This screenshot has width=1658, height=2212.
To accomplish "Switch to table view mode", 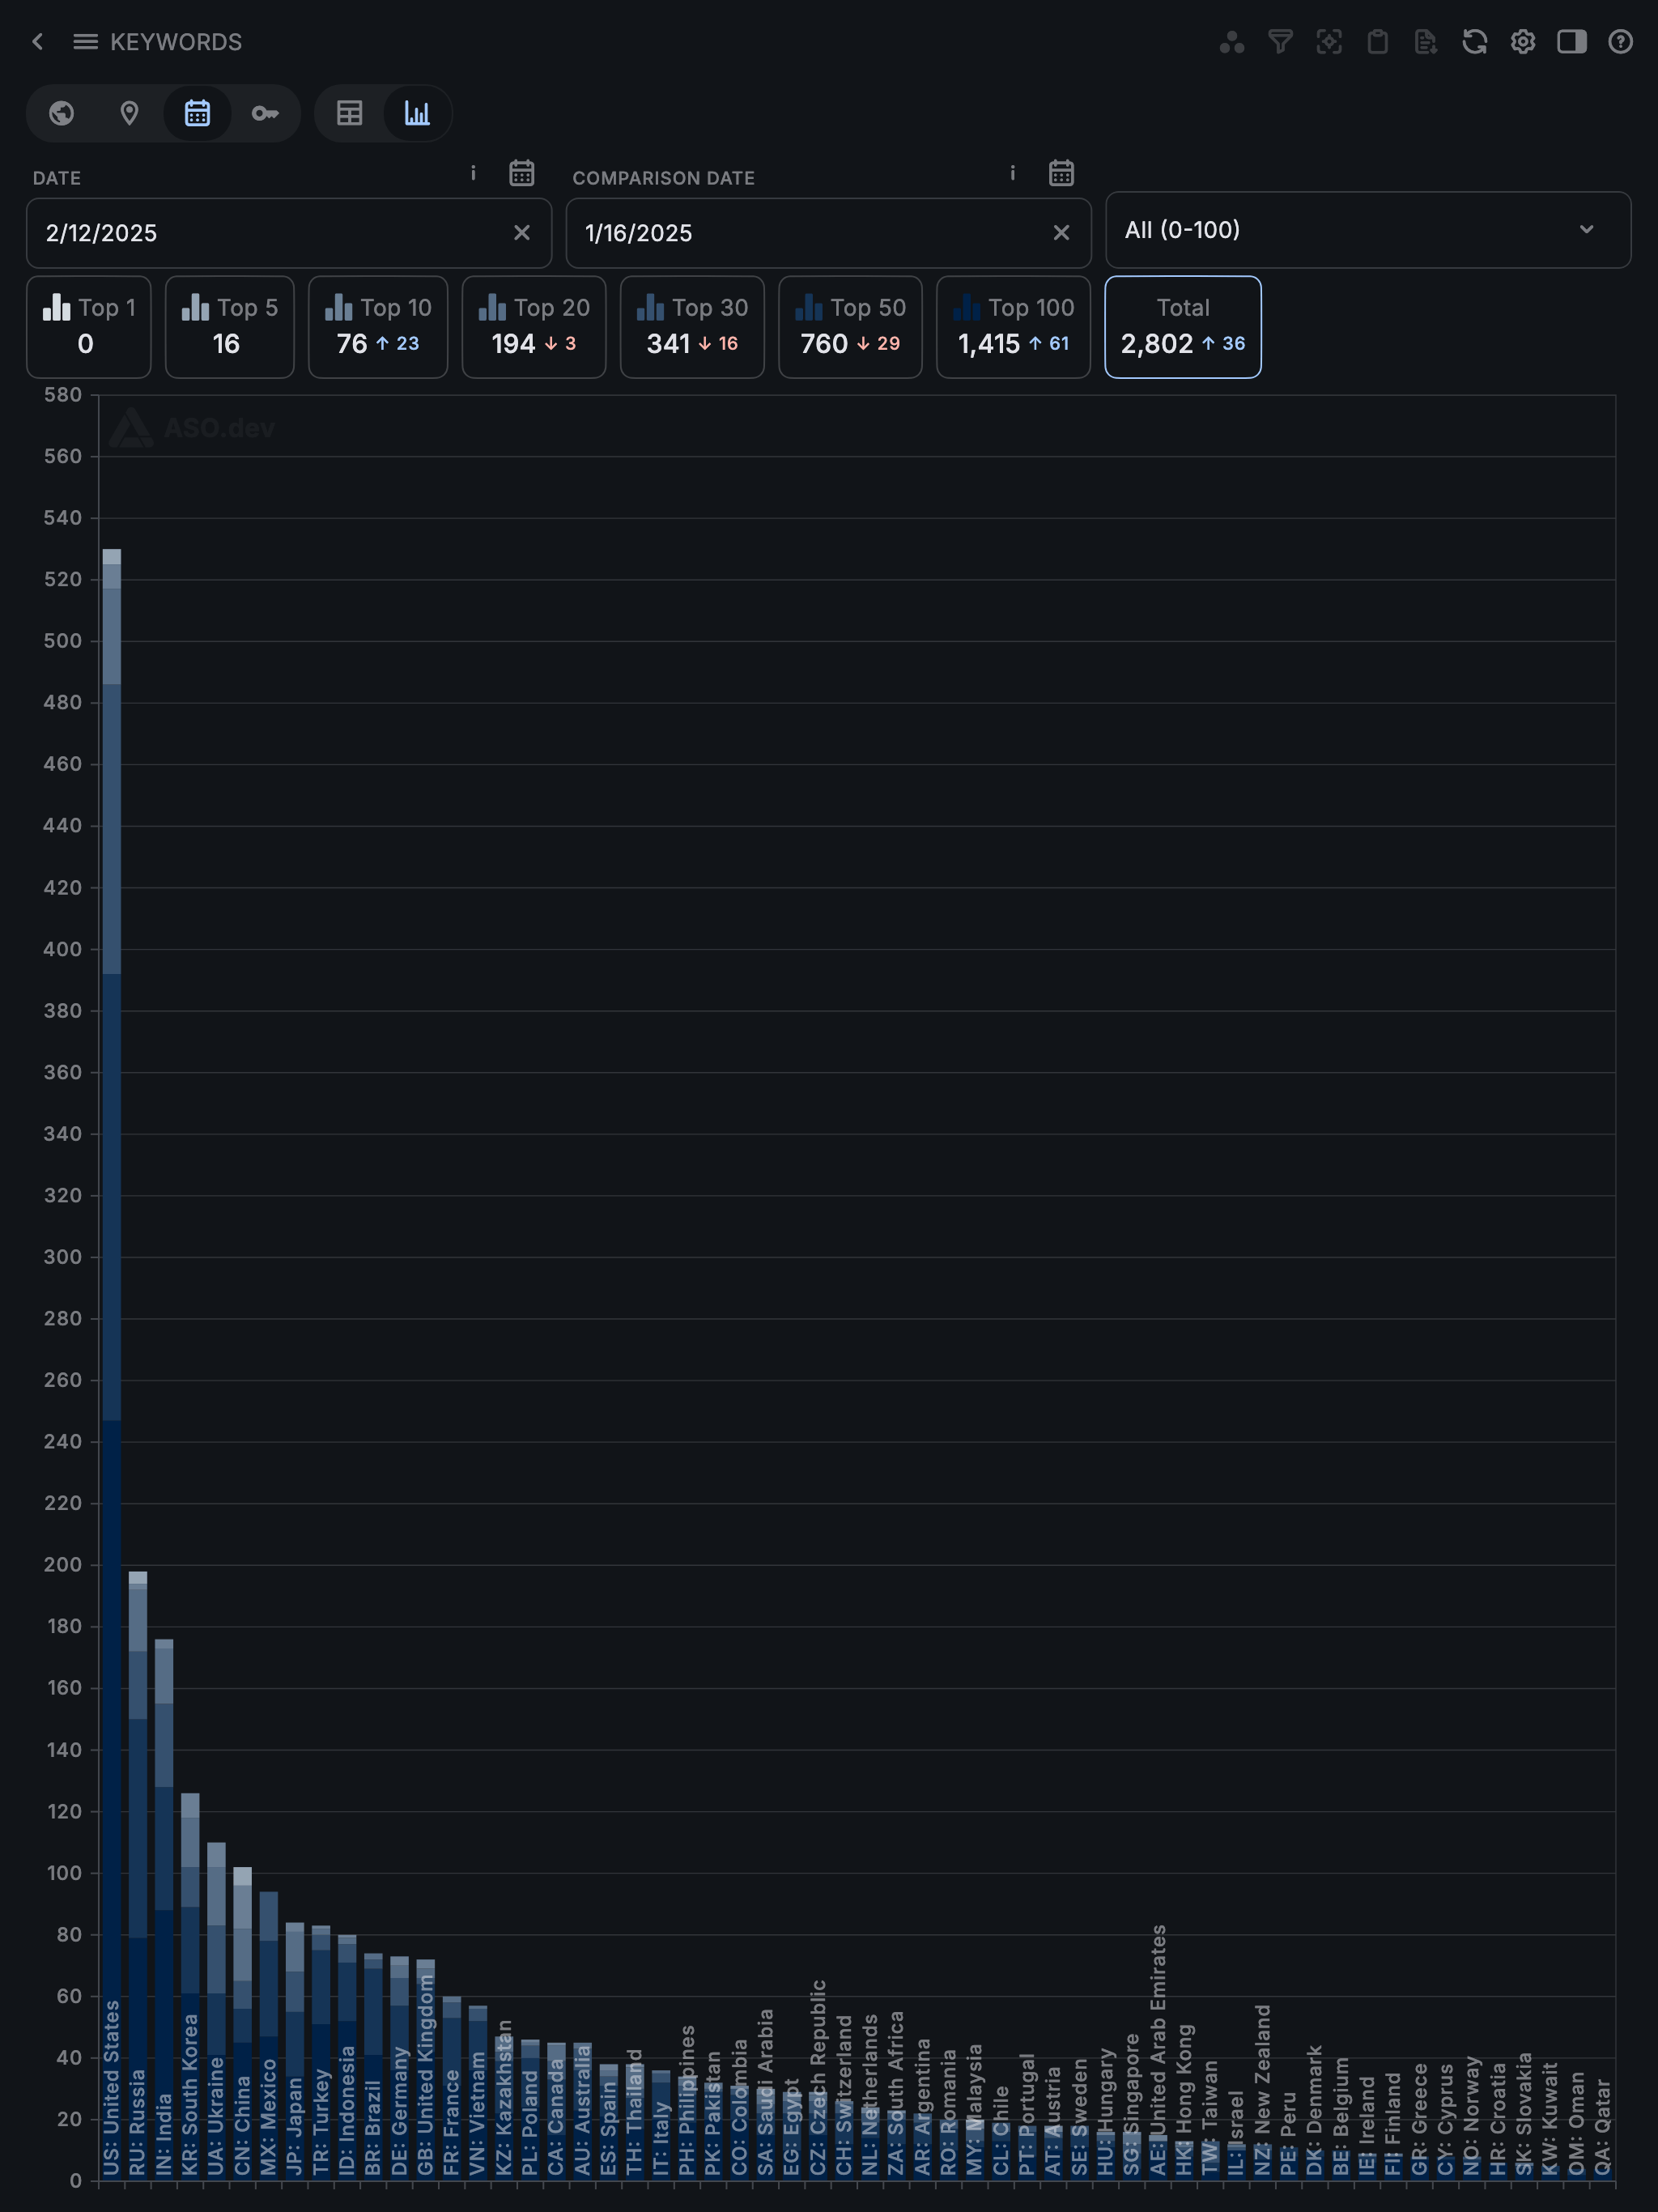I will coord(349,114).
